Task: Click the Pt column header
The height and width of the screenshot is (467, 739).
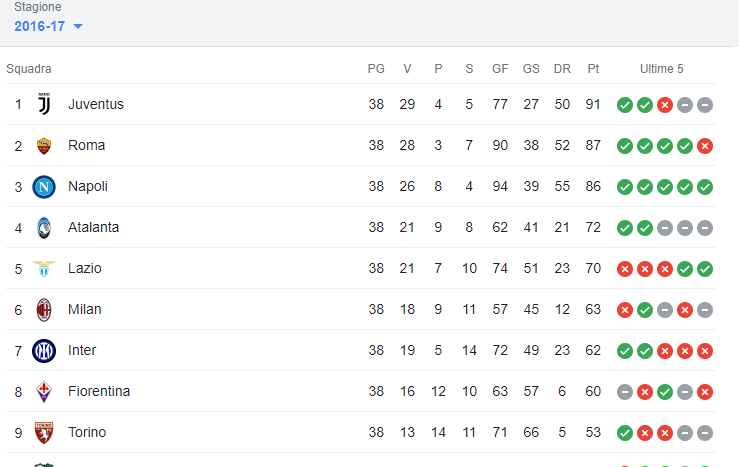Action: pyautogui.click(x=593, y=69)
